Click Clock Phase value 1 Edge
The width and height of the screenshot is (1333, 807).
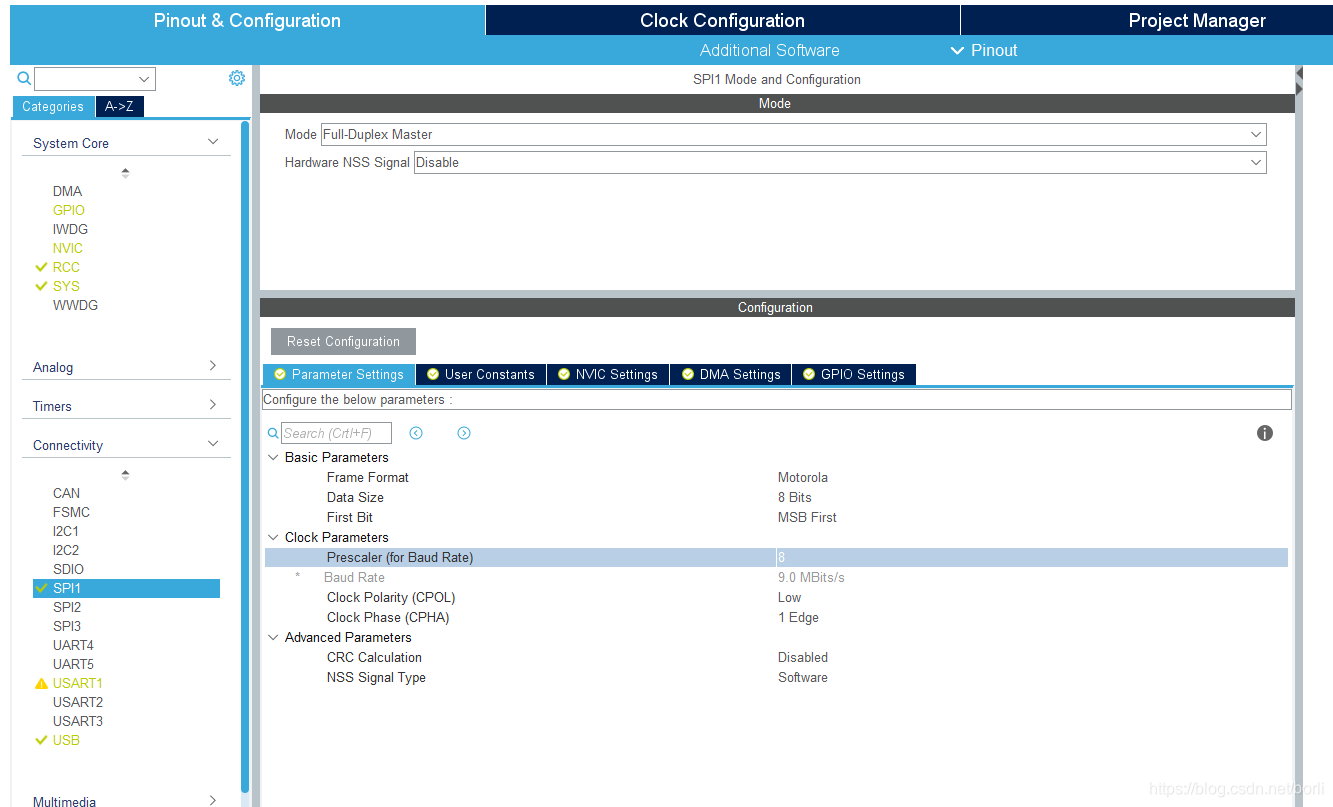[x=798, y=617]
